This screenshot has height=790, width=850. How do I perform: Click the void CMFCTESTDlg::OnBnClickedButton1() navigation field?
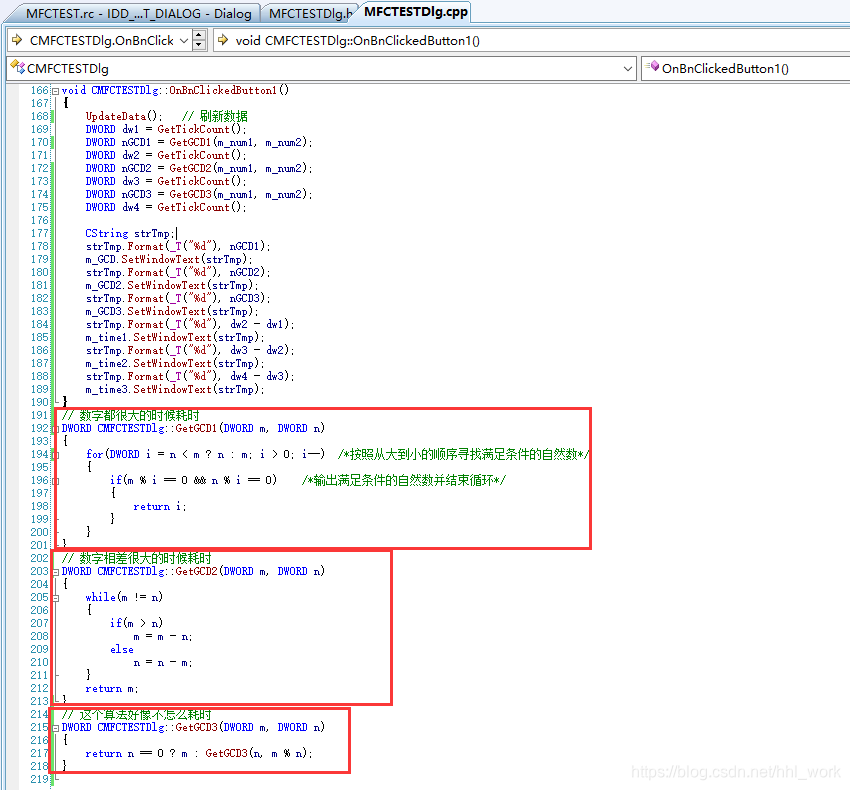tap(531, 41)
